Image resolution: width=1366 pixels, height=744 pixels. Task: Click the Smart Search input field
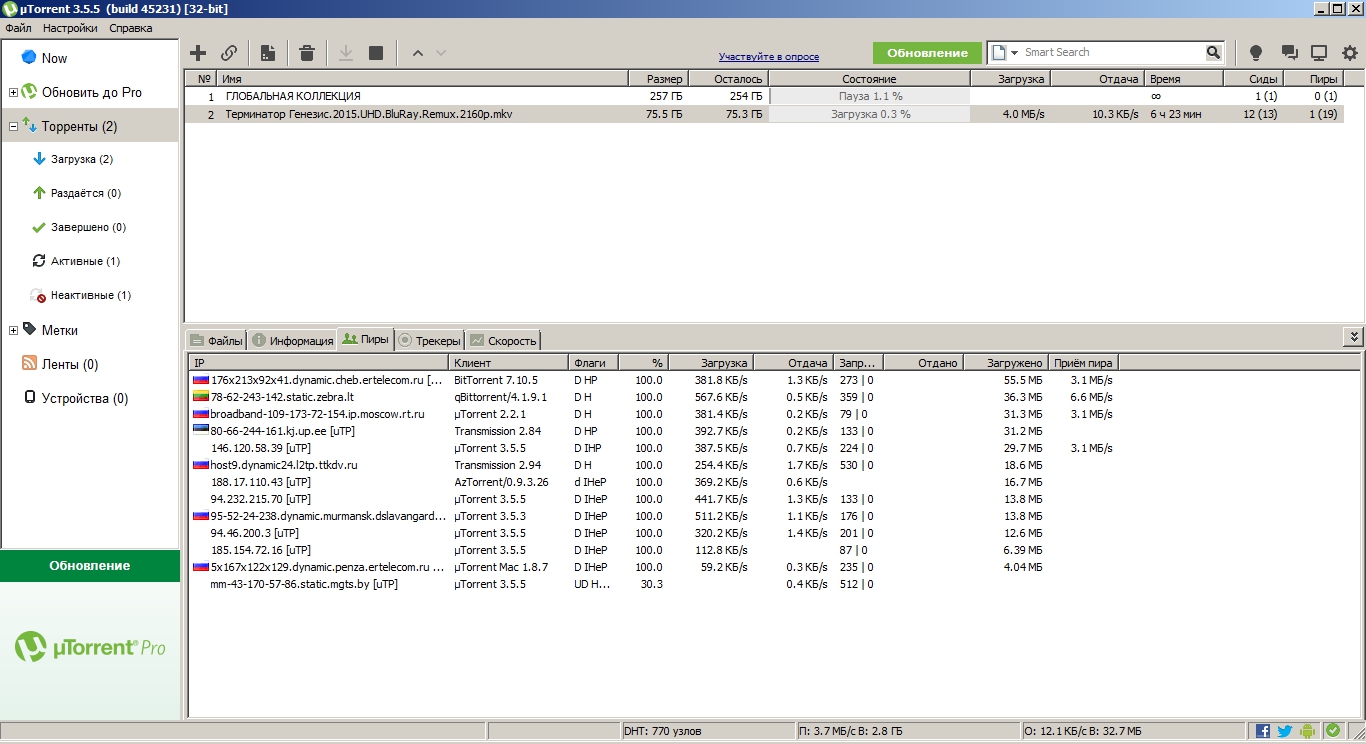[1113, 53]
